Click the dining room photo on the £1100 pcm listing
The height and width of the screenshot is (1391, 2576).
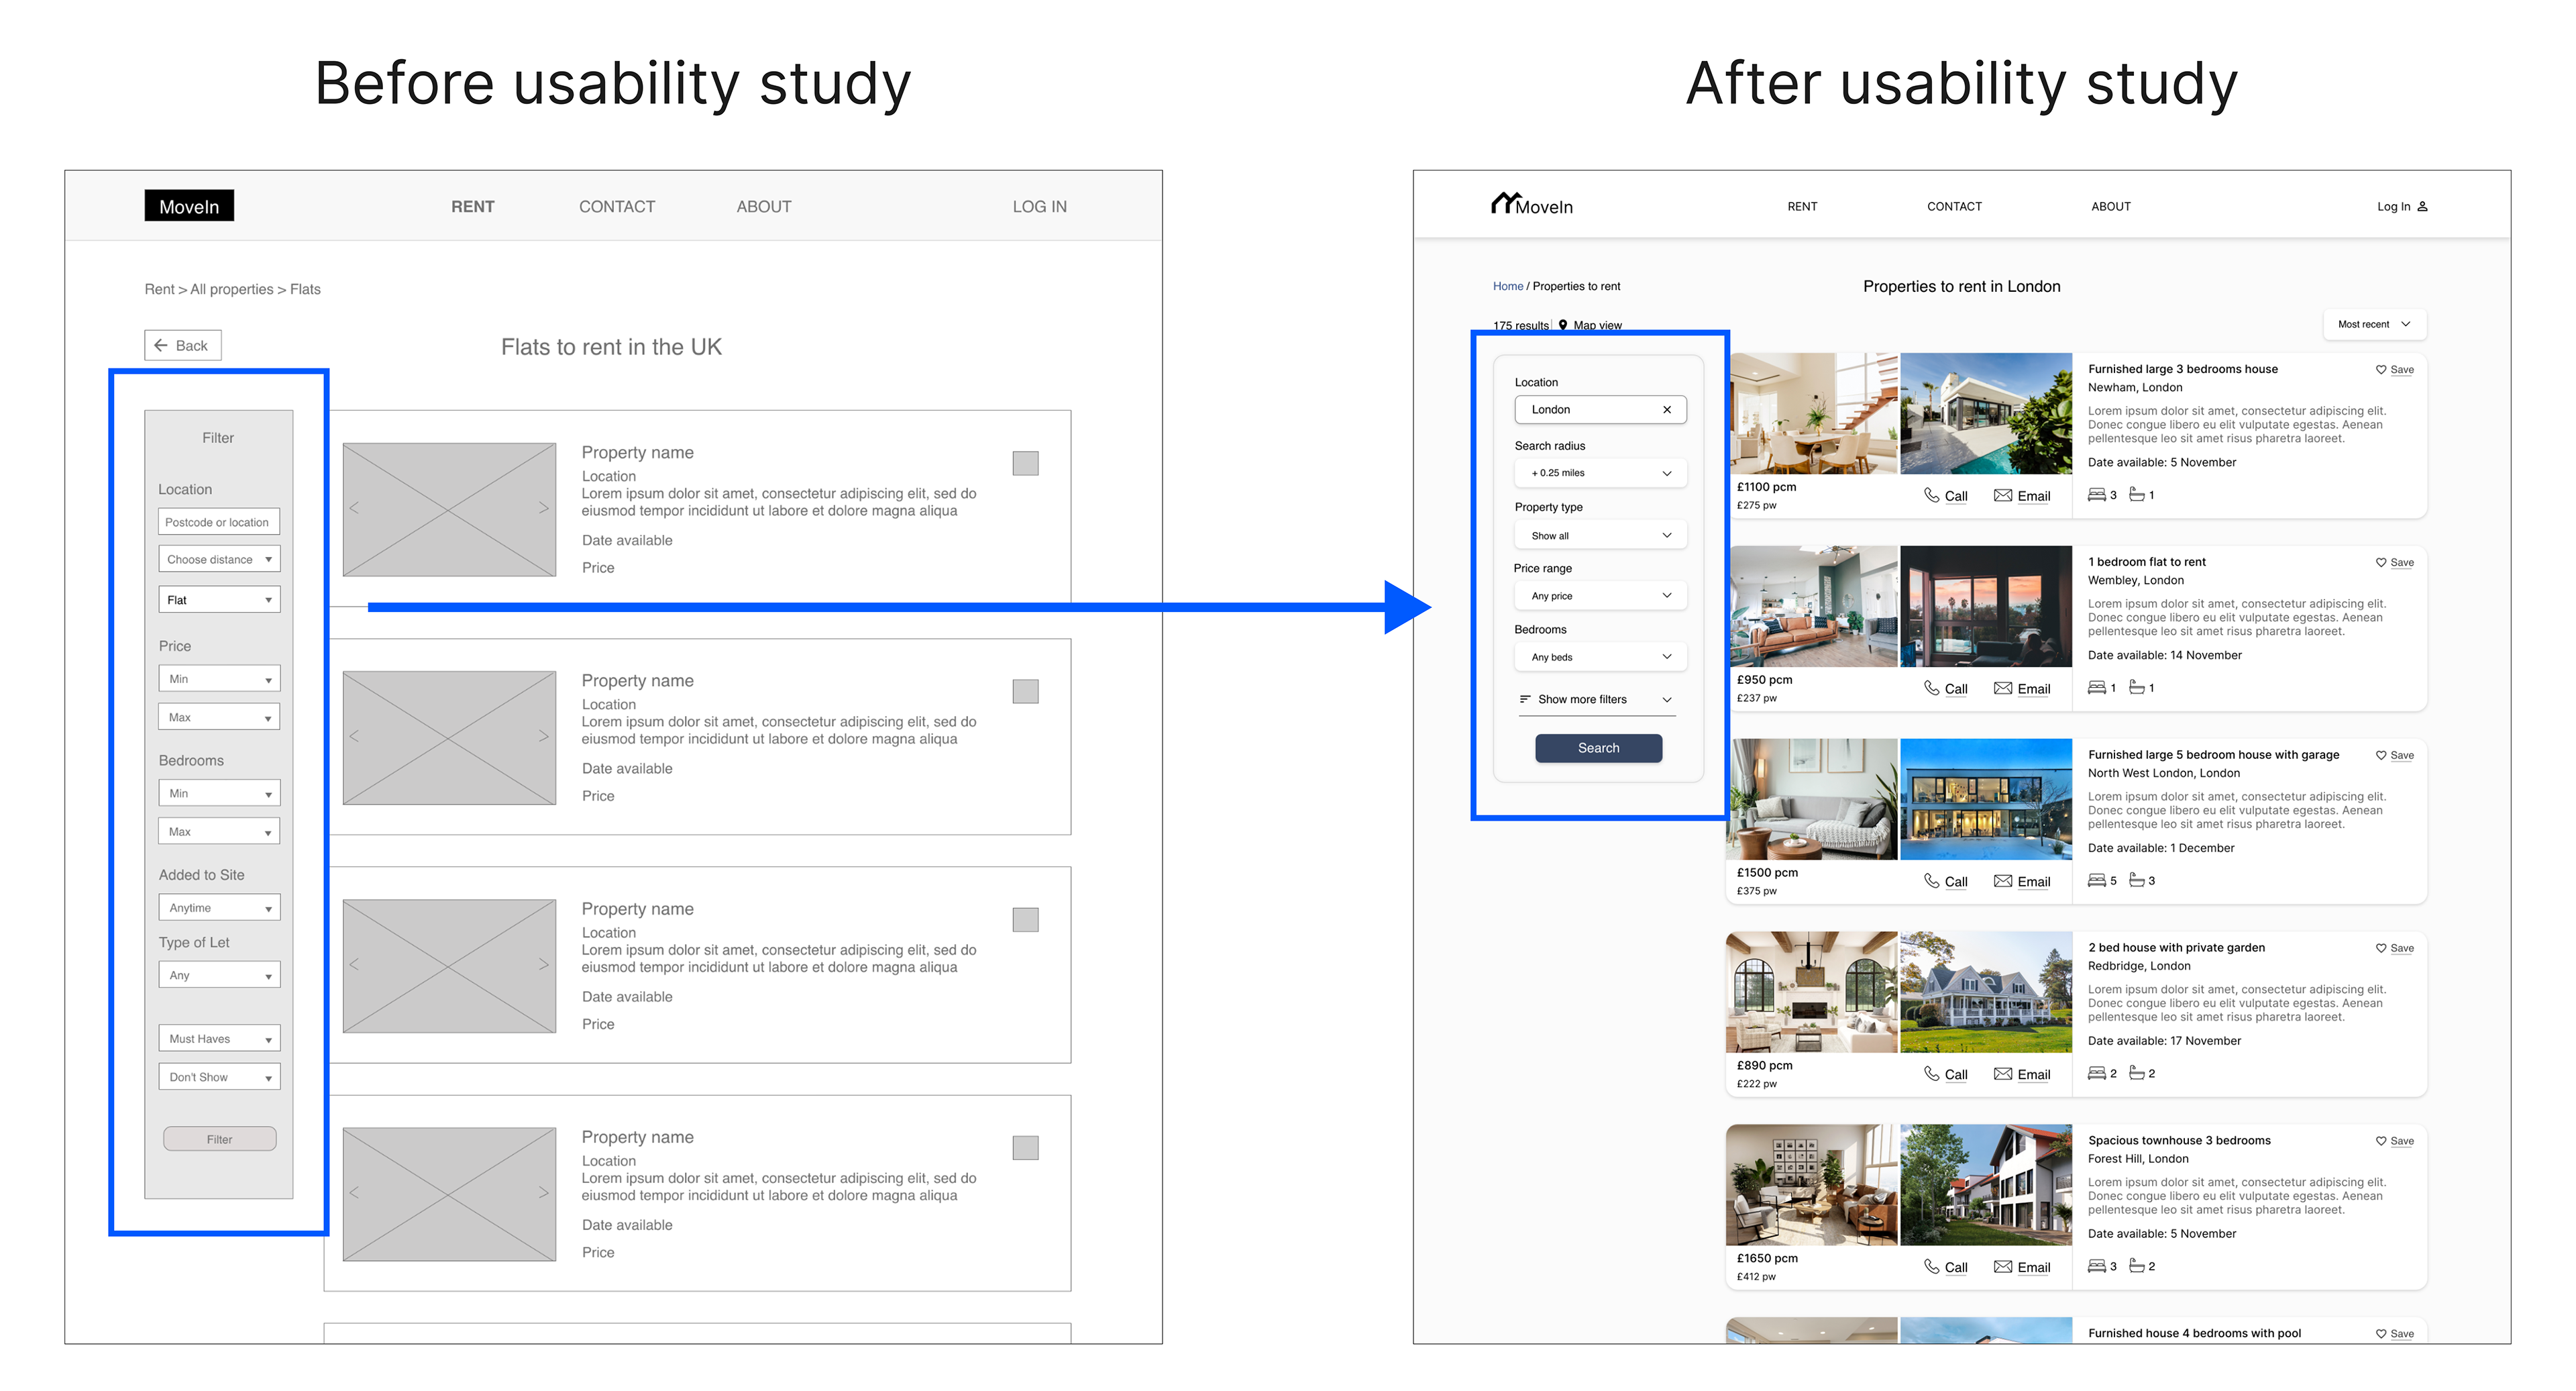click(x=1811, y=413)
